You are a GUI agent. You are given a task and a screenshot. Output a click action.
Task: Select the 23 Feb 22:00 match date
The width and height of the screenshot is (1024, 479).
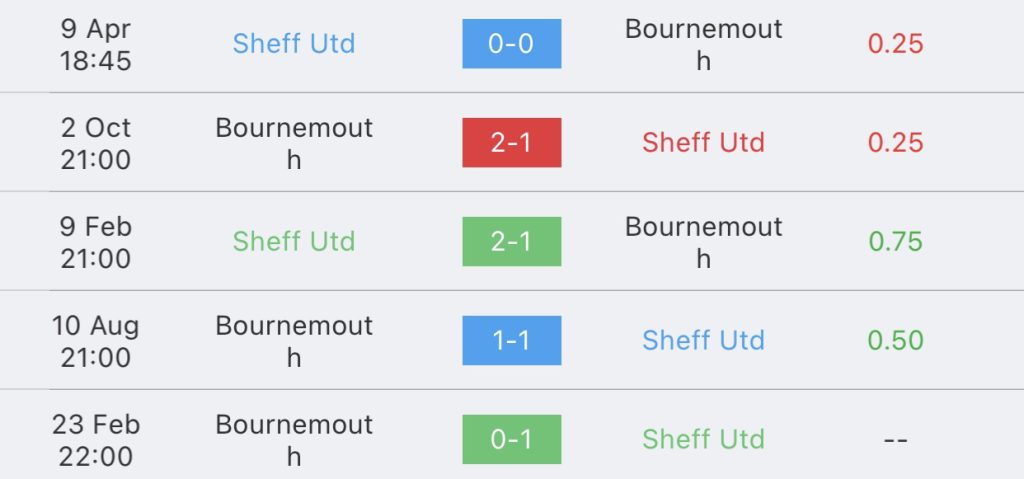click(96, 440)
